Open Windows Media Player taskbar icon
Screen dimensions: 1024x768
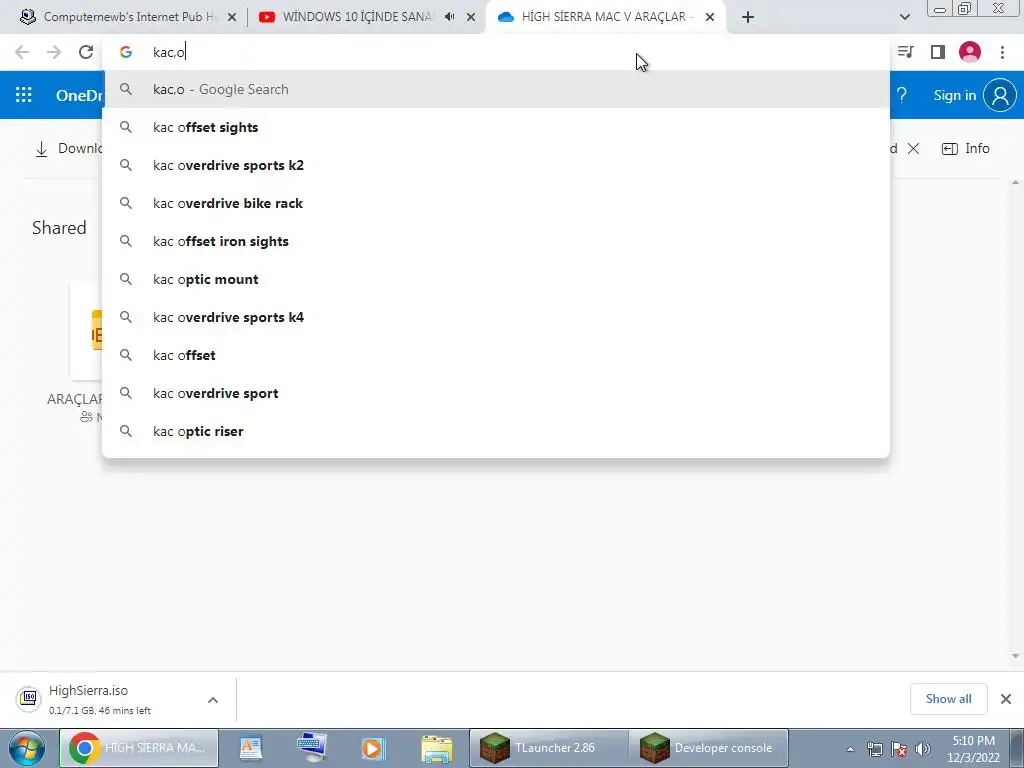coord(373,748)
